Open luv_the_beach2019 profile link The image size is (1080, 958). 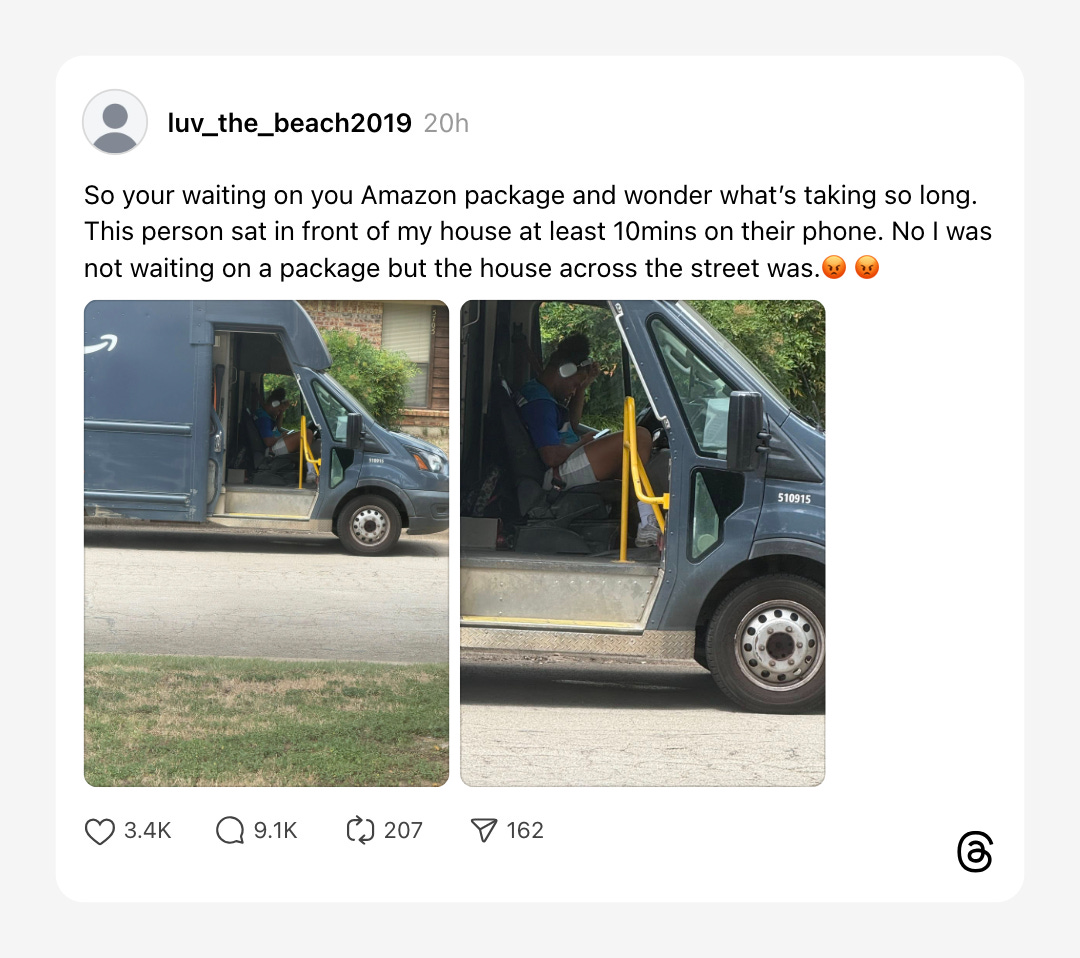tap(289, 123)
